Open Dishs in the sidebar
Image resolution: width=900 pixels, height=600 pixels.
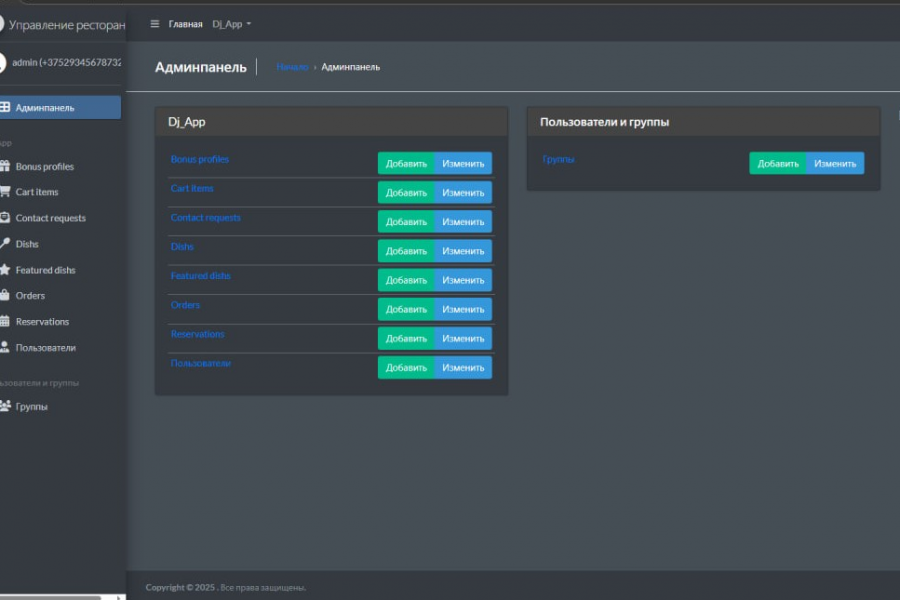click(27, 243)
